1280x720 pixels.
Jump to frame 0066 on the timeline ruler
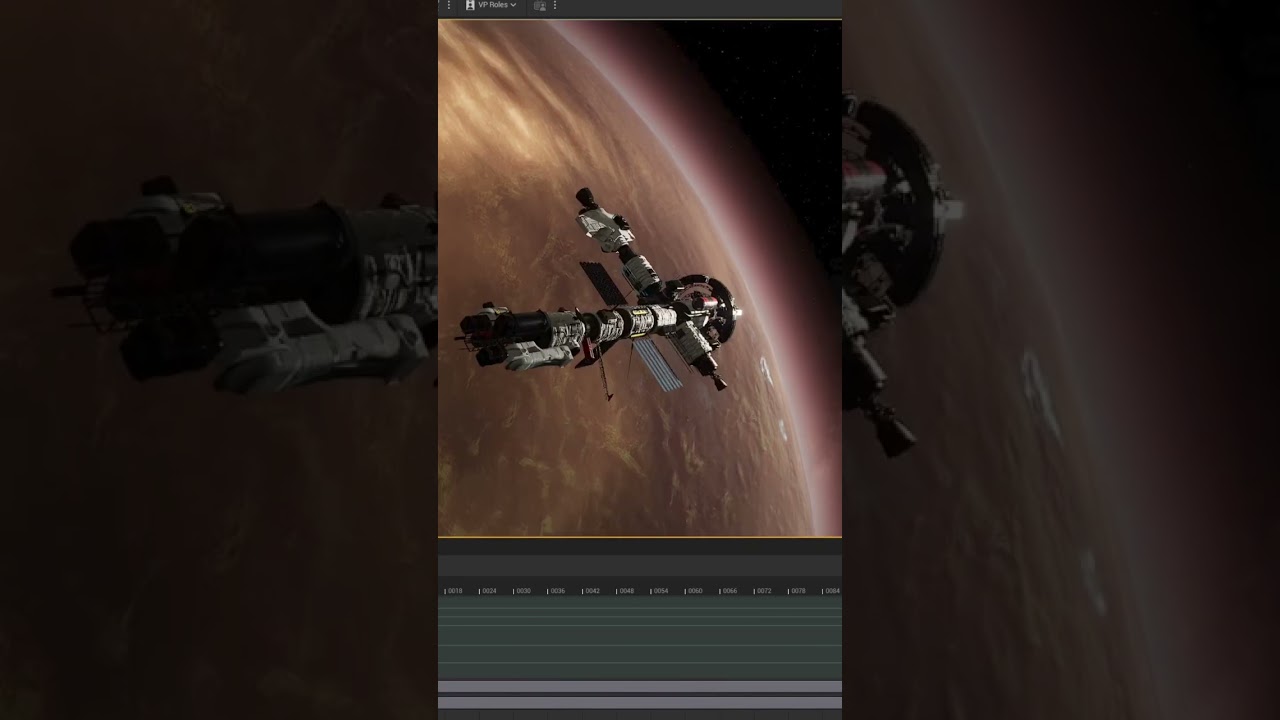pyautogui.click(x=730, y=591)
